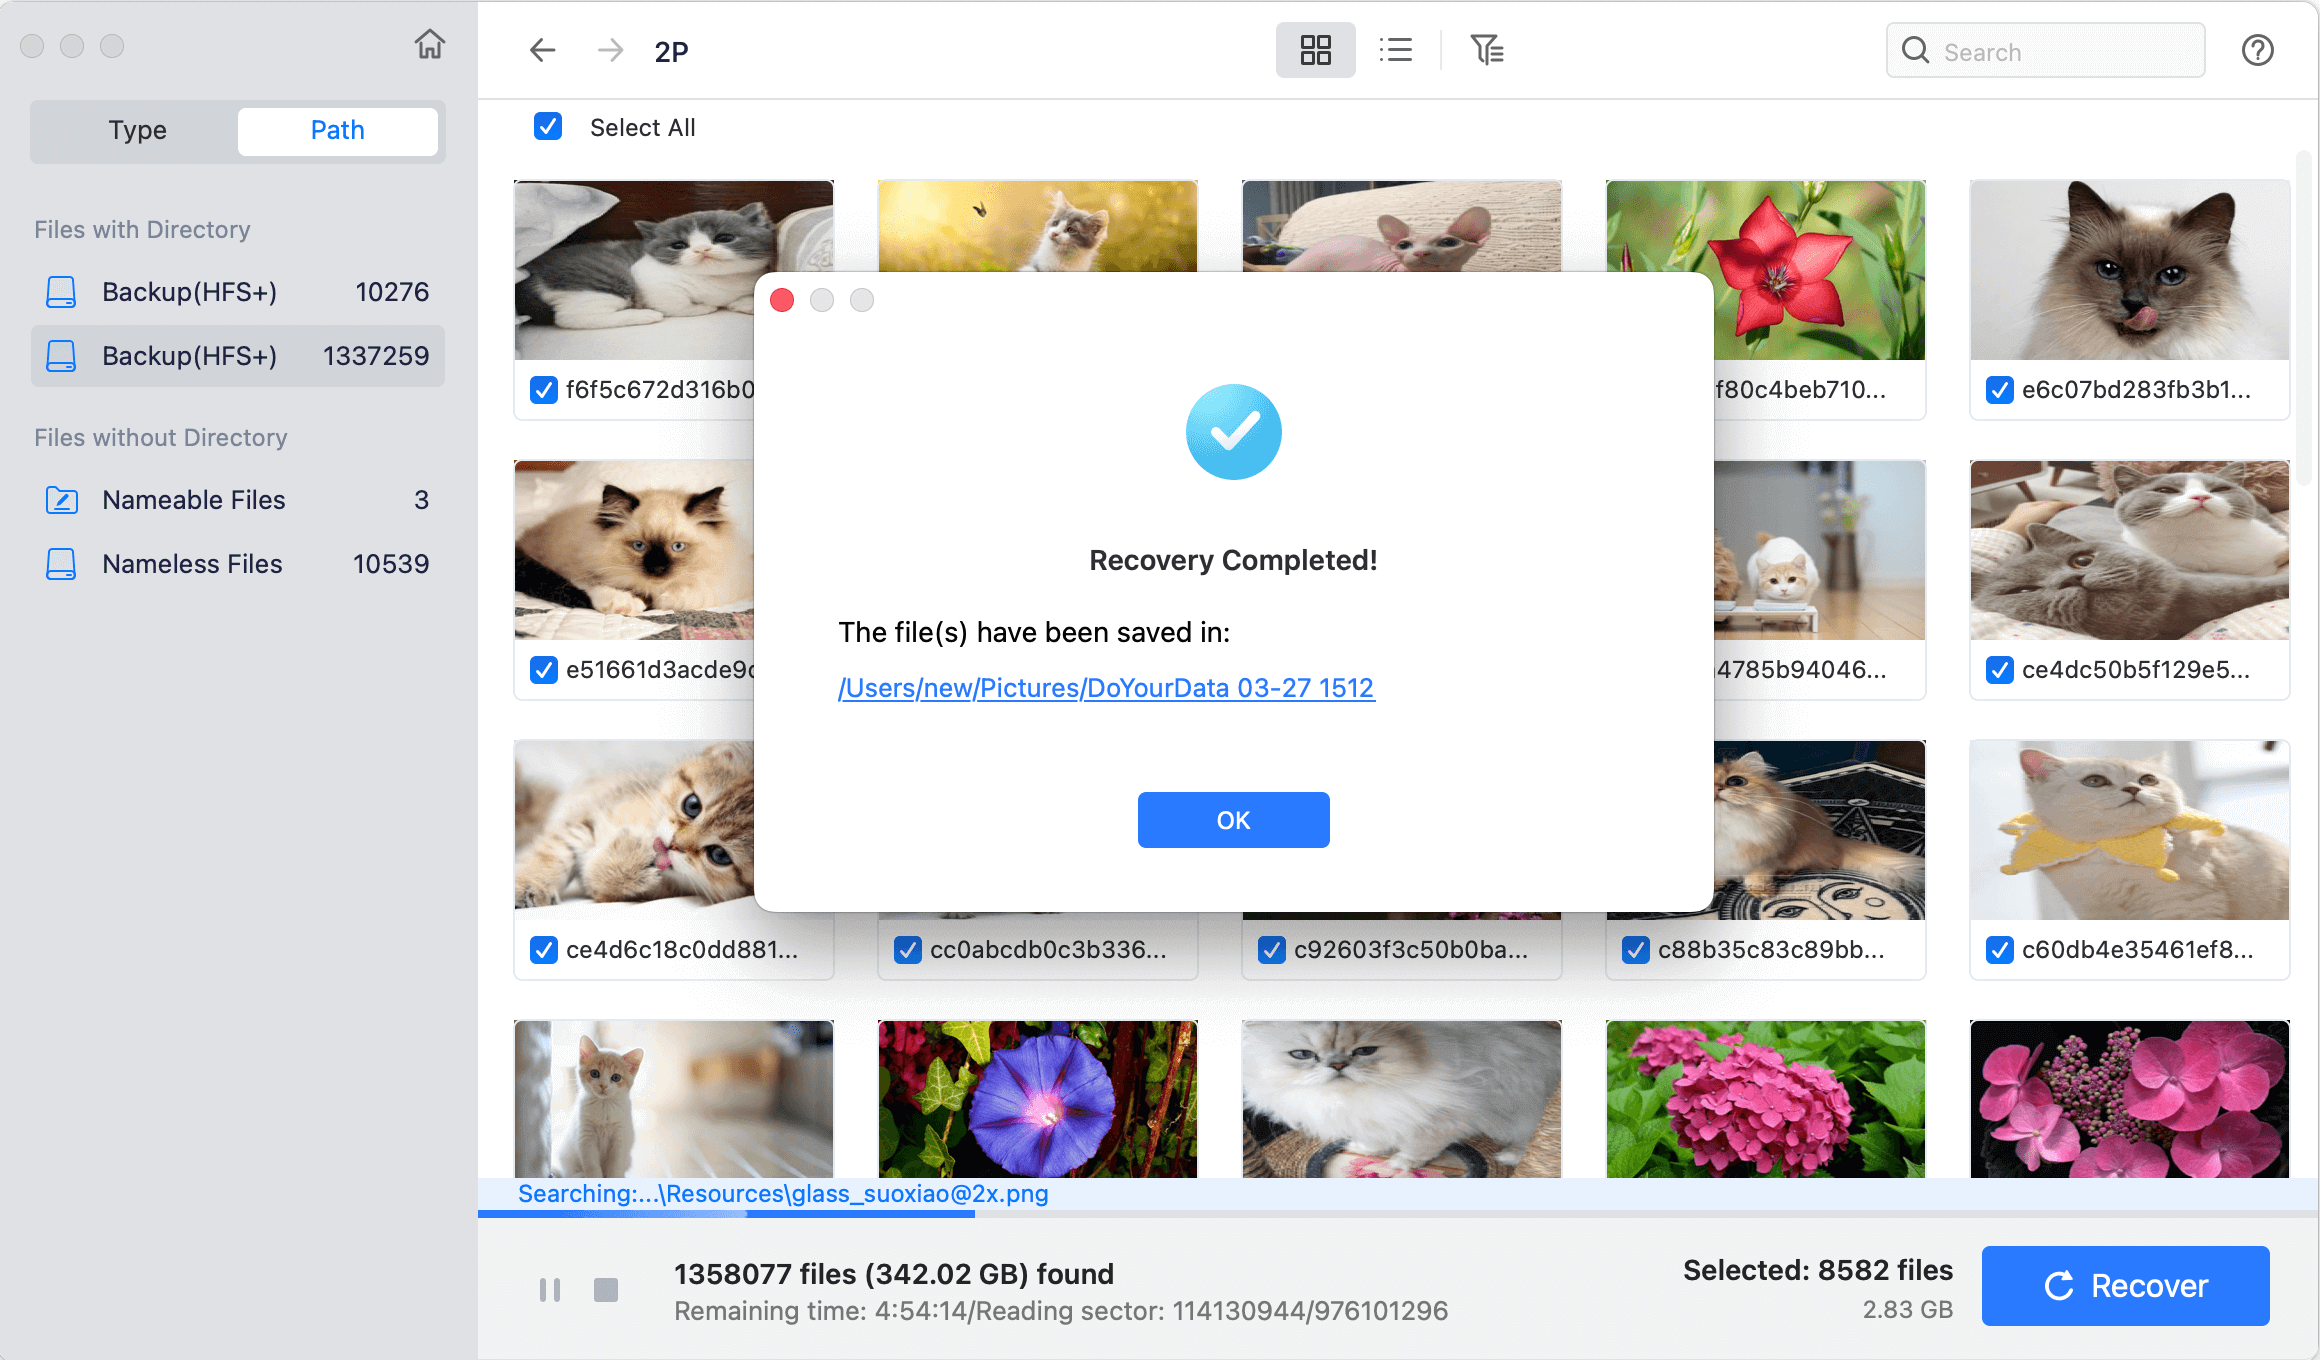This screenshot has height=1360, width=2320.
Task: Open the file filter options
Action: [1487, 49]
